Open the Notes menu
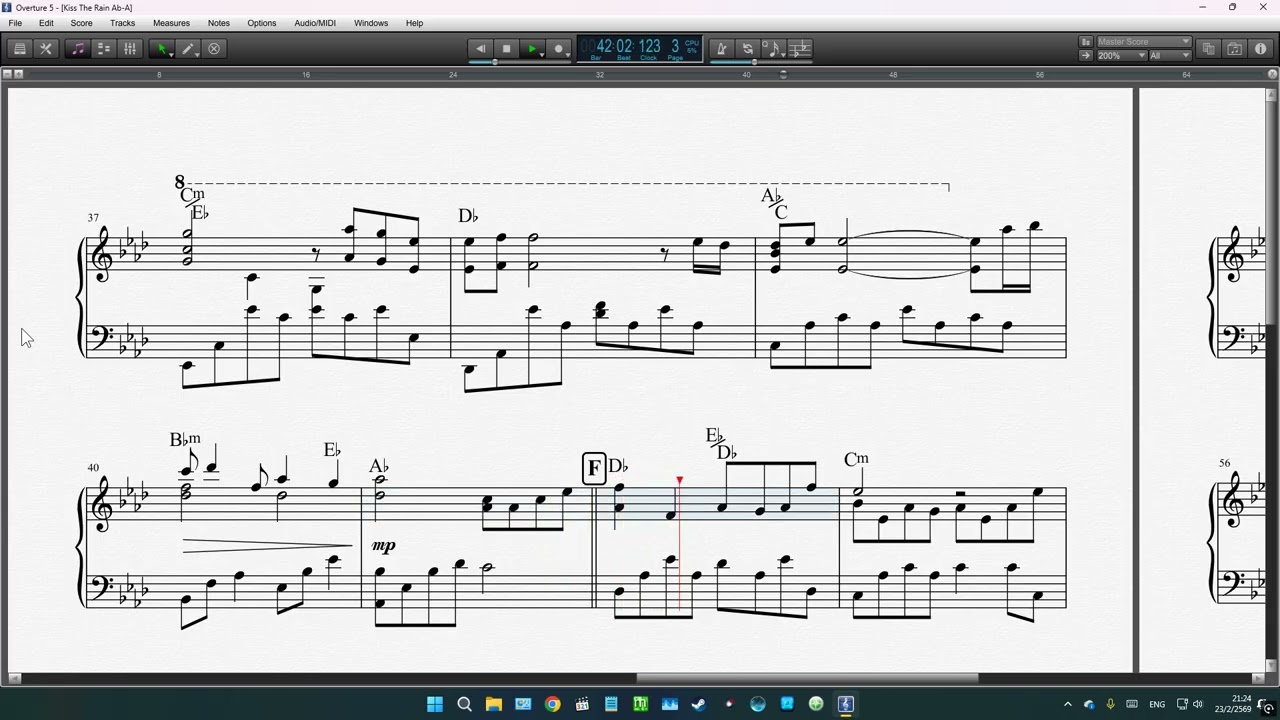Image resolution: width=1280 pixels, height=720 pixels. click(218, 23)
